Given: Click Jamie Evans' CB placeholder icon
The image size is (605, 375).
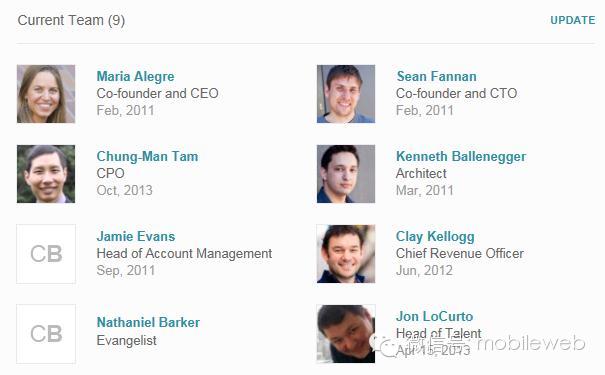Looking at the screenshot, I should (x=46, y=254).
